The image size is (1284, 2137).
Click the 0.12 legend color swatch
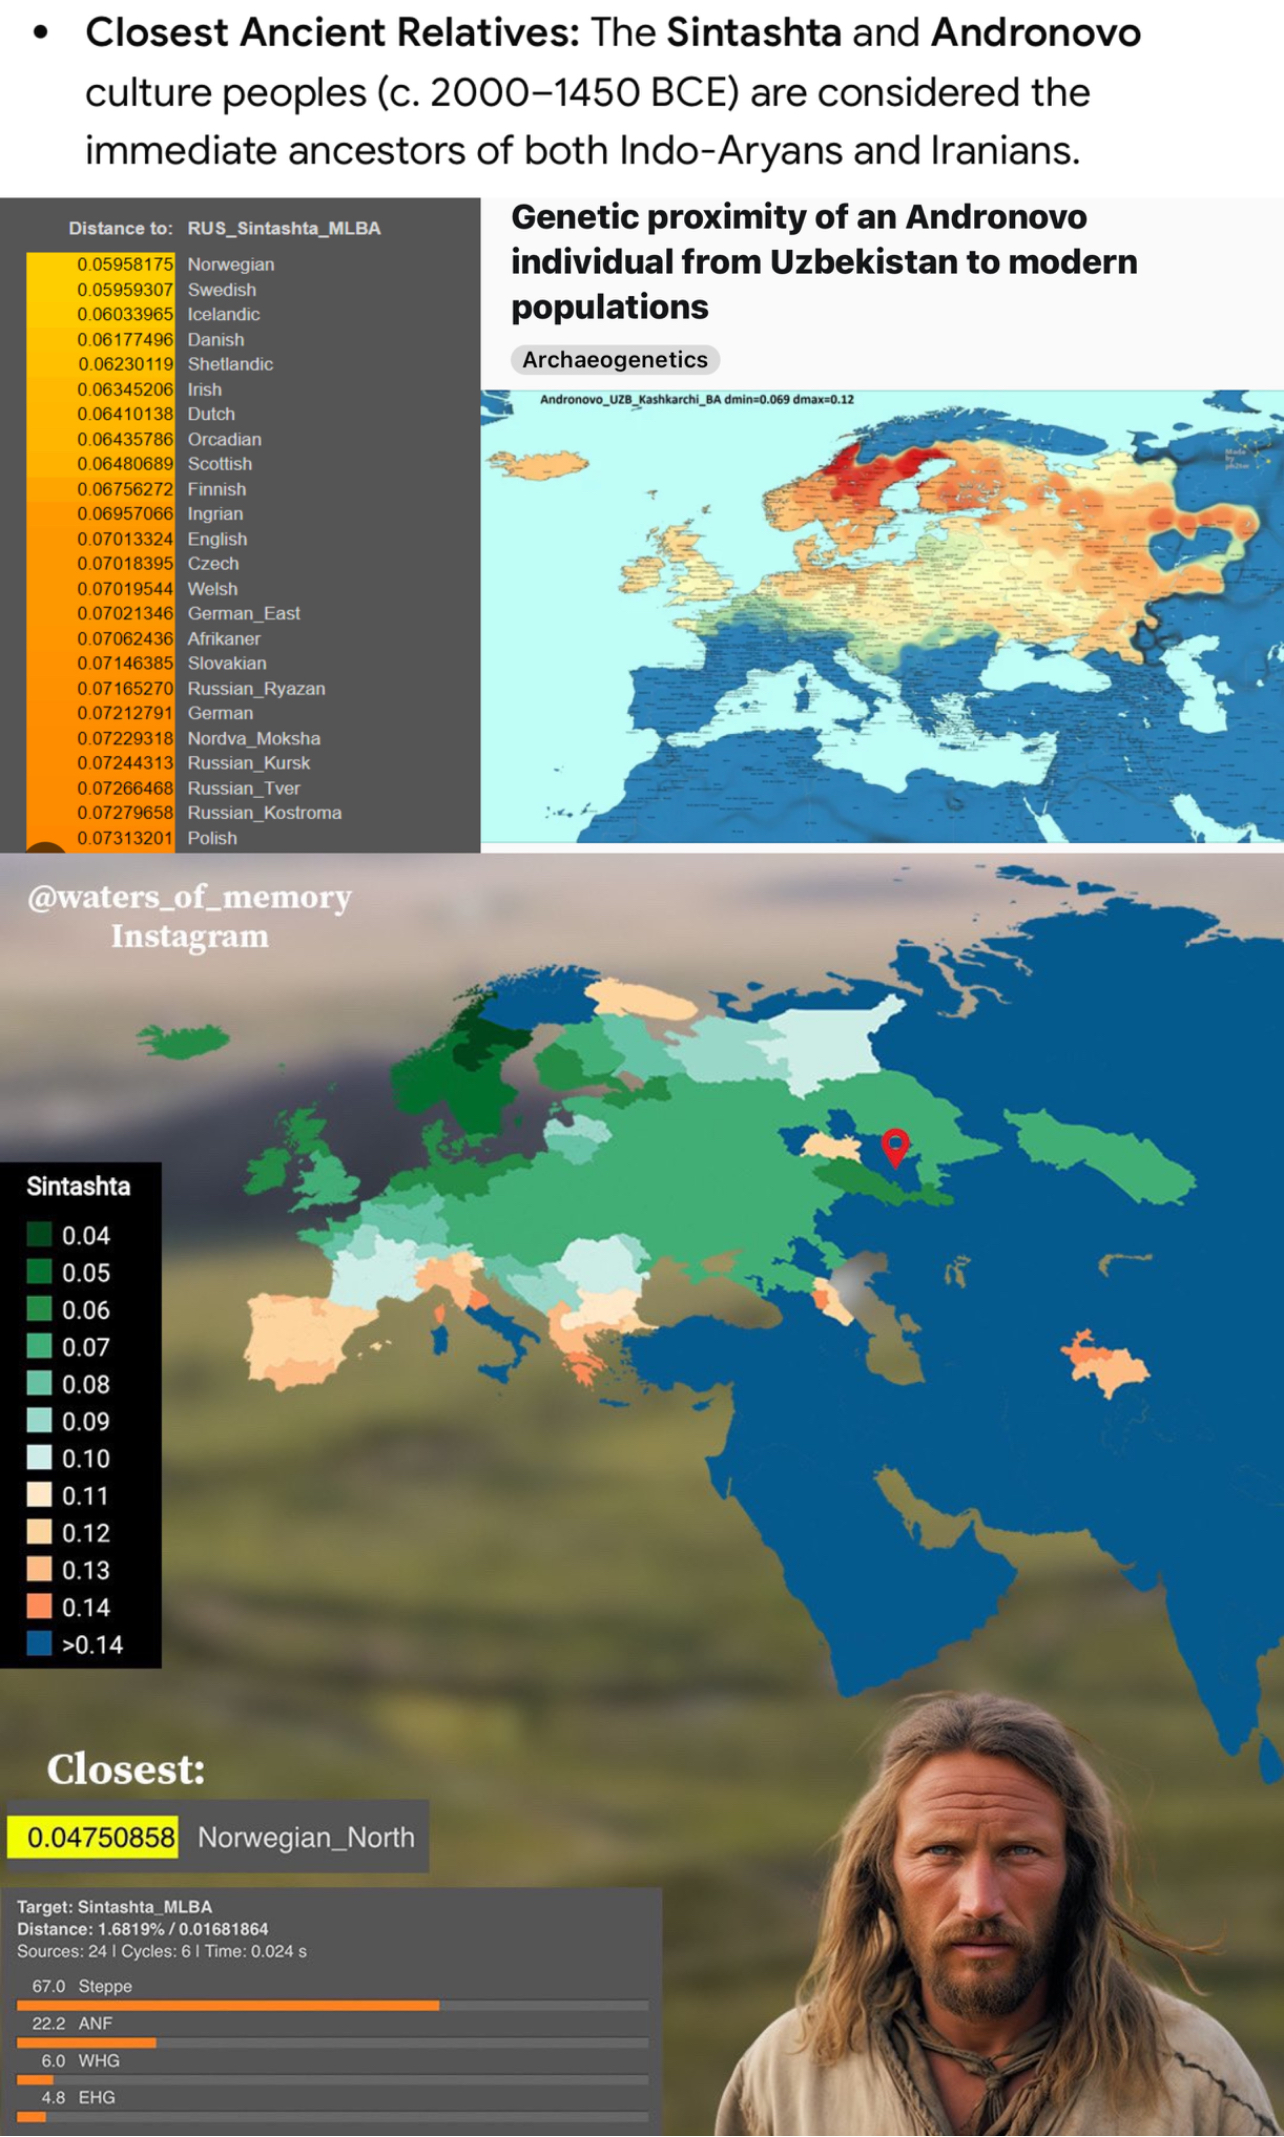click(x=39, y=1532)
